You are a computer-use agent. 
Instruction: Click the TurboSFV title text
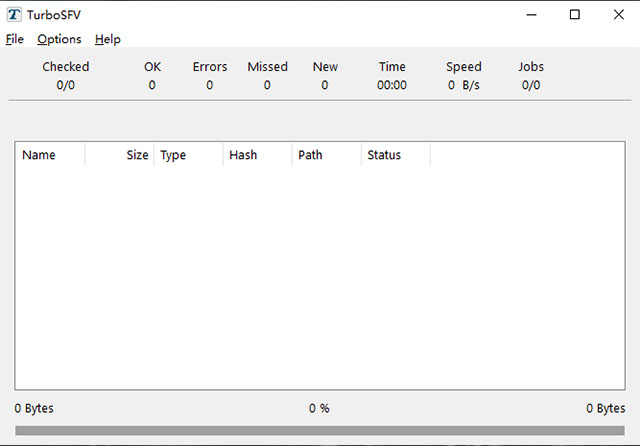[54, 15]
